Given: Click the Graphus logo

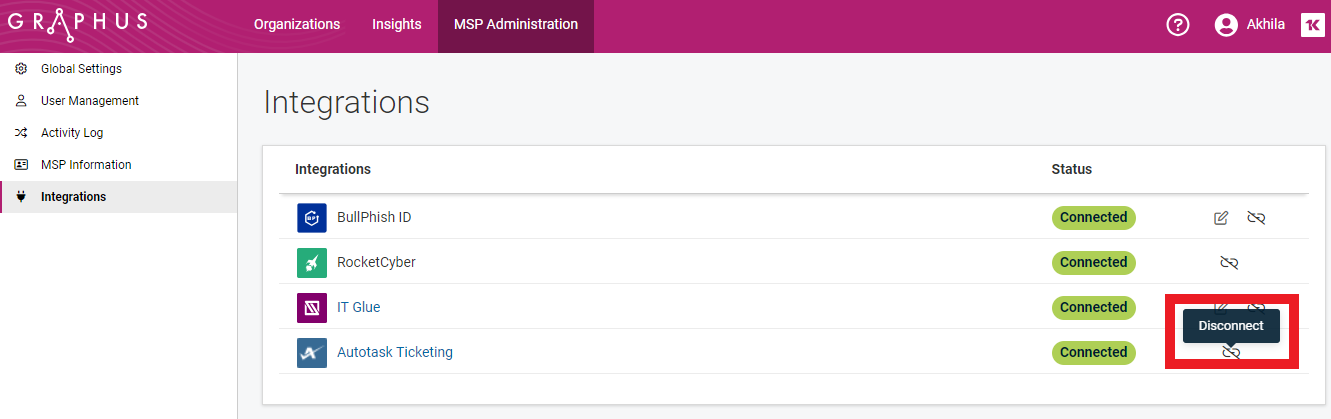Looking at the screenshot, I should click(78, 24).
